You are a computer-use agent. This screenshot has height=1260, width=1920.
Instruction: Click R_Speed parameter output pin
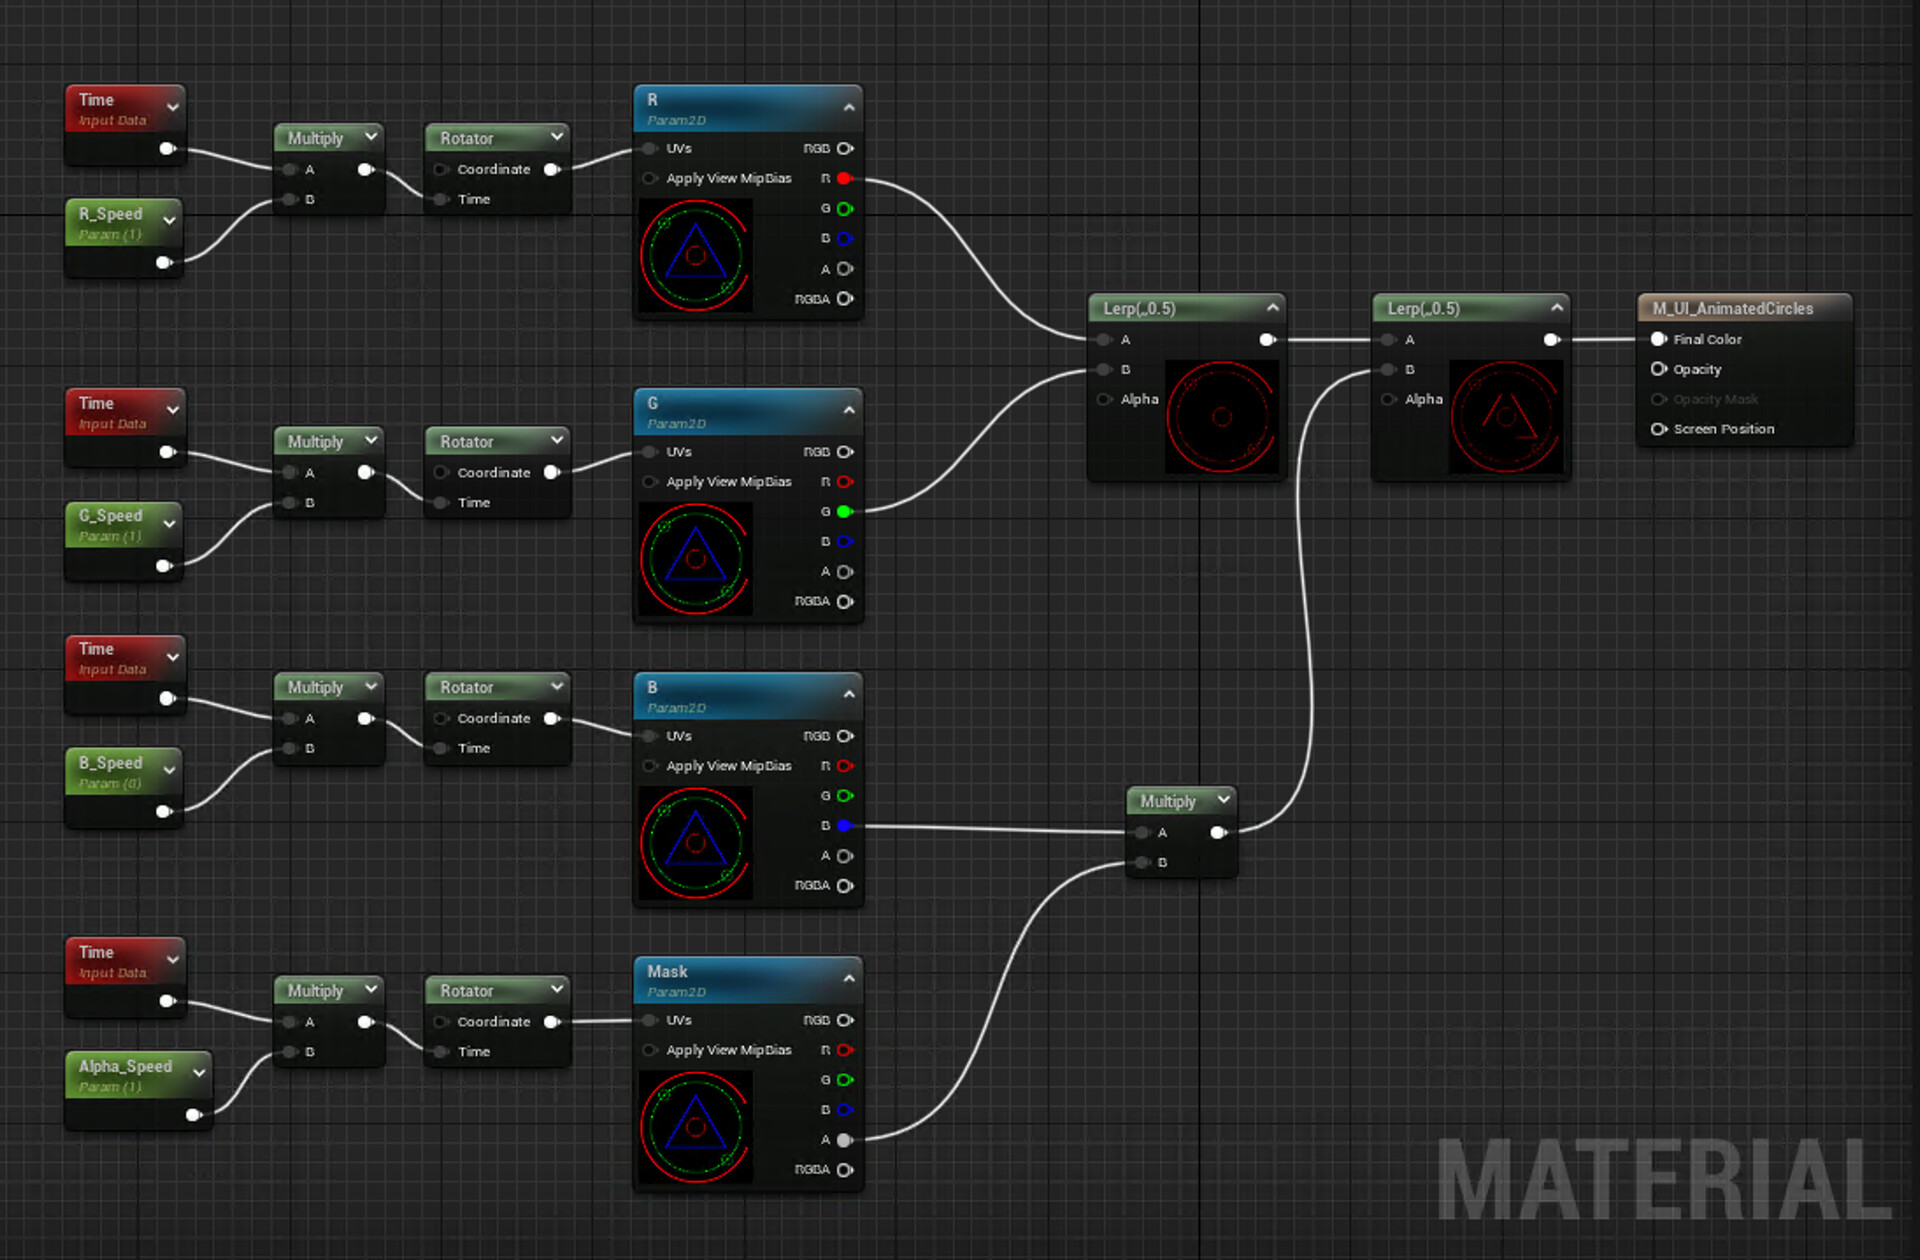[x=163, y=263]
